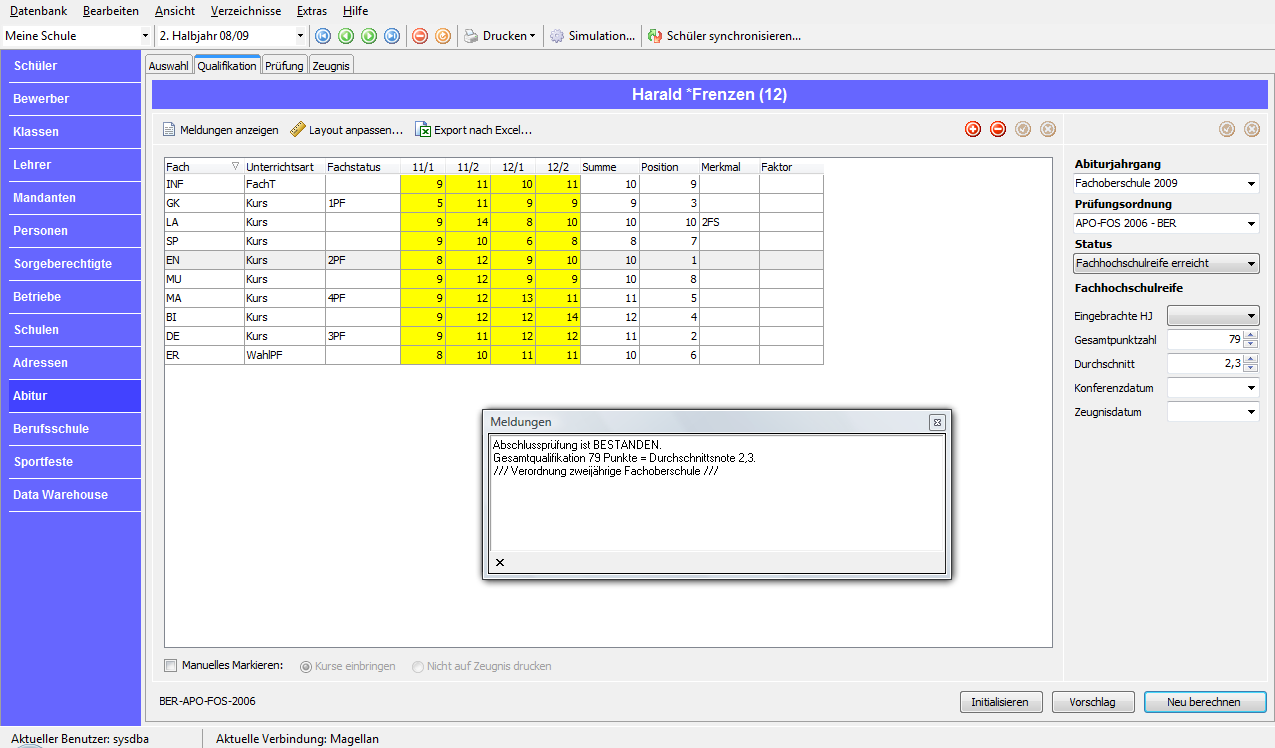
Task: Close the Meldungen popup window
Action: point(937,422)
